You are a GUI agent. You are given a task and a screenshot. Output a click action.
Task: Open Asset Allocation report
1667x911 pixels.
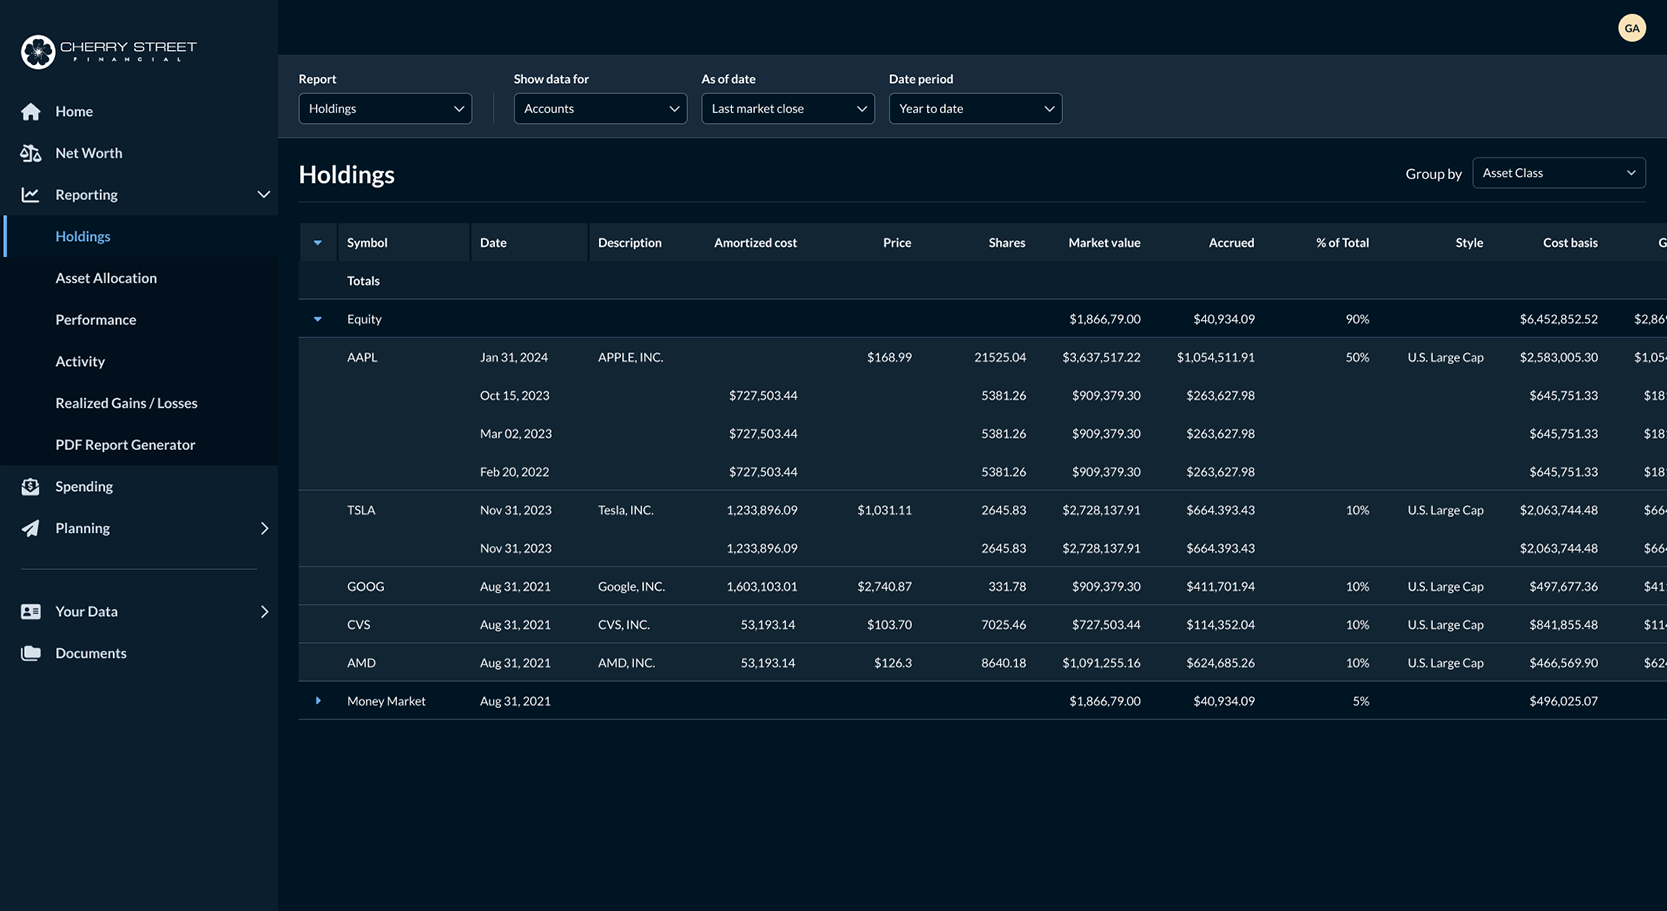[106, 278]
